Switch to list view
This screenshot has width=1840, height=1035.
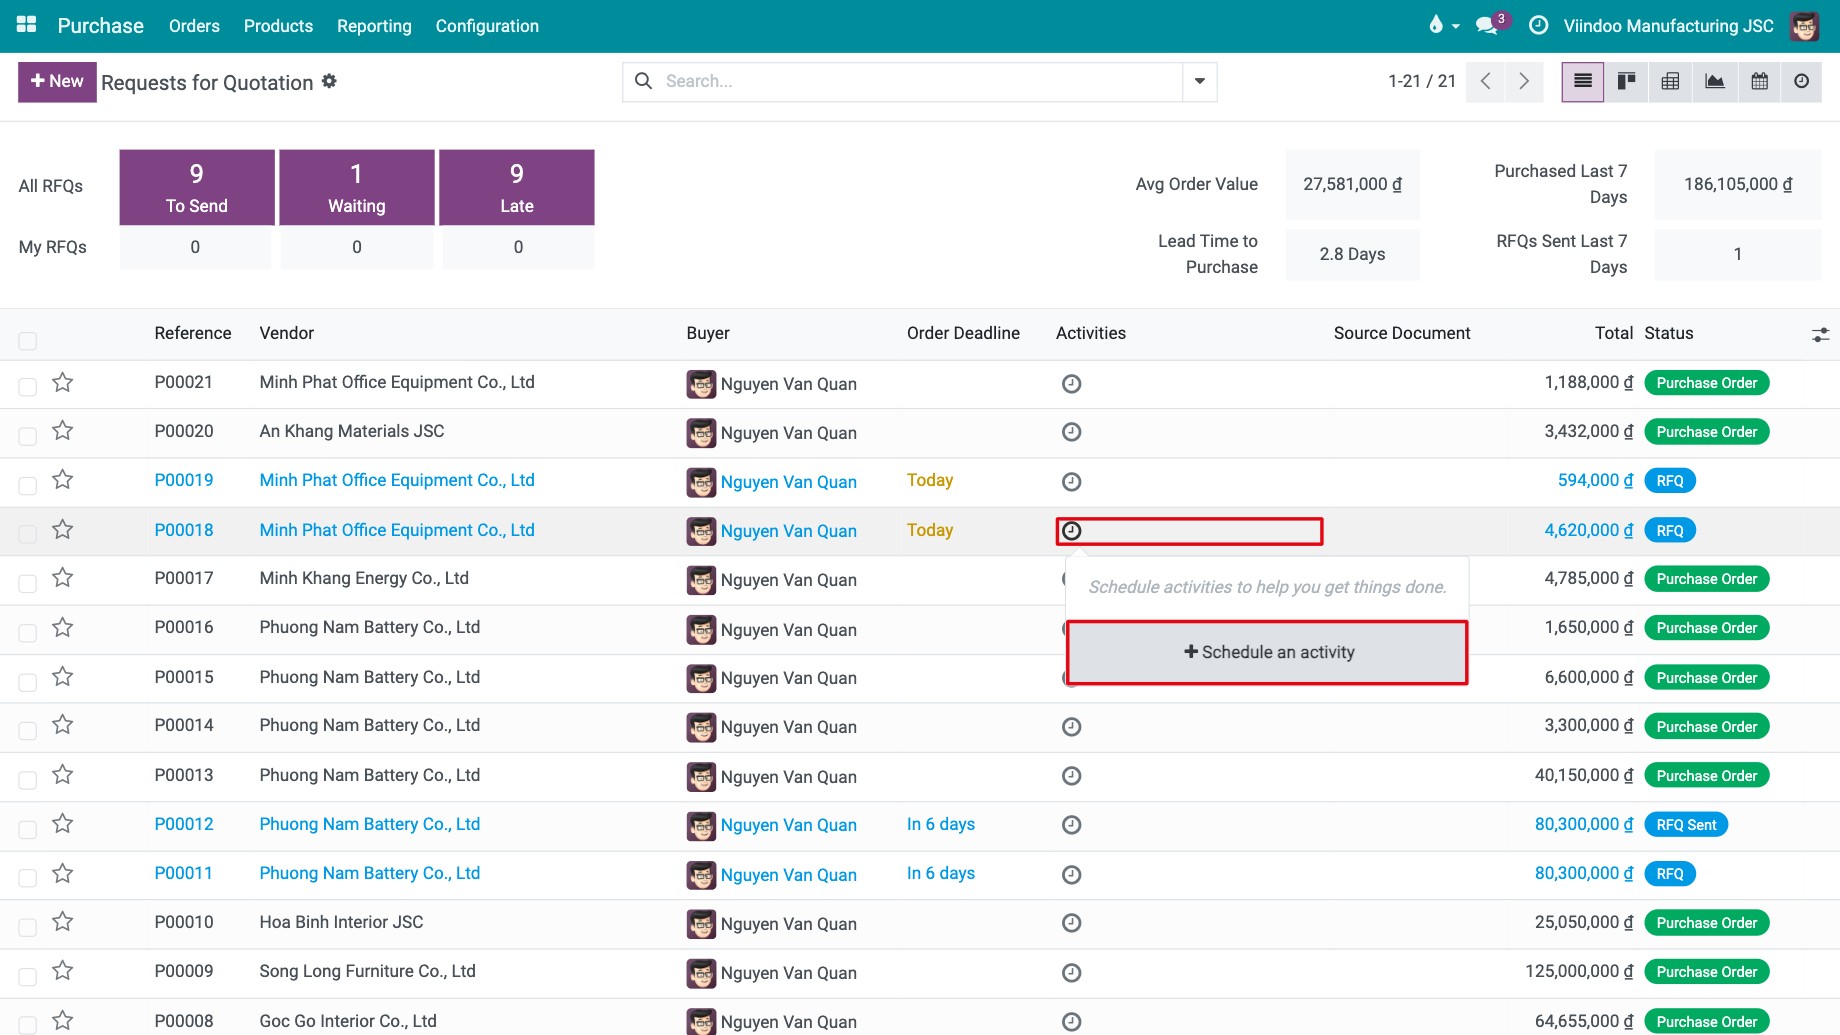pyautogui.click(x=1583, y=82)
